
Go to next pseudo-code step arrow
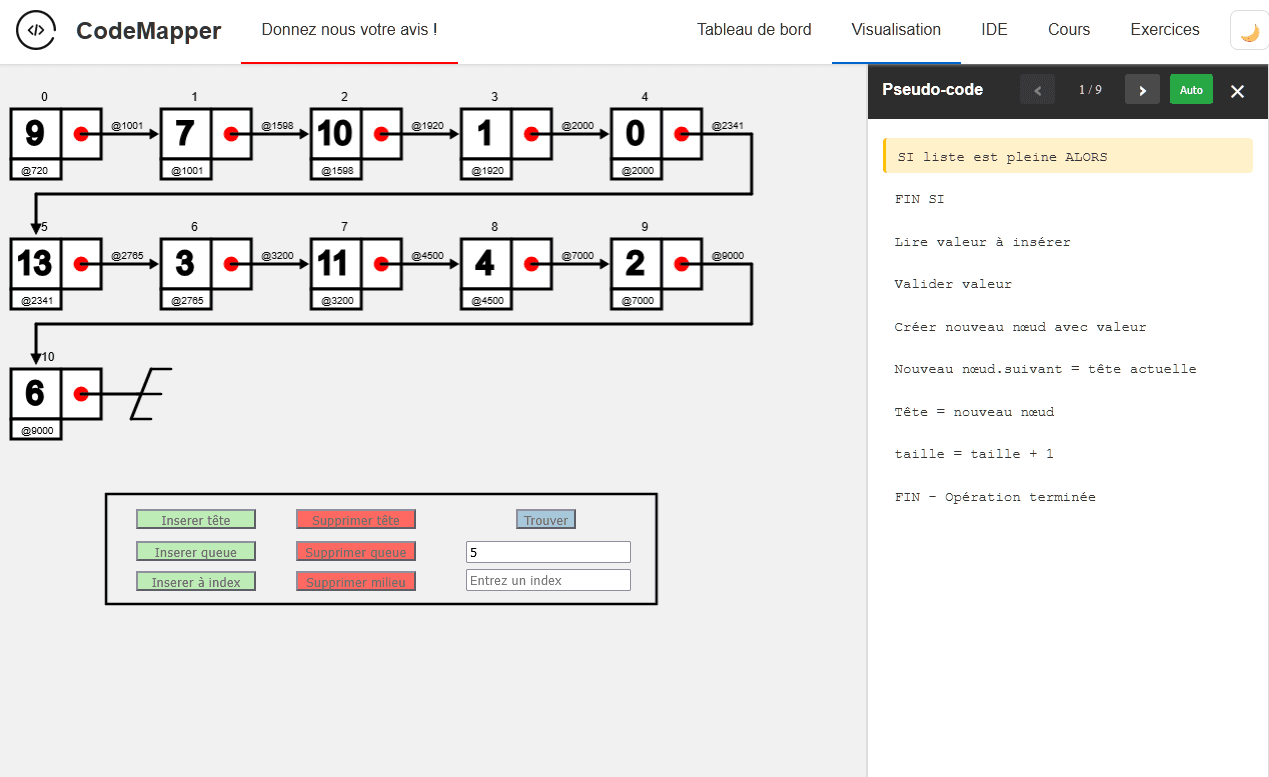coord(1142,90)
